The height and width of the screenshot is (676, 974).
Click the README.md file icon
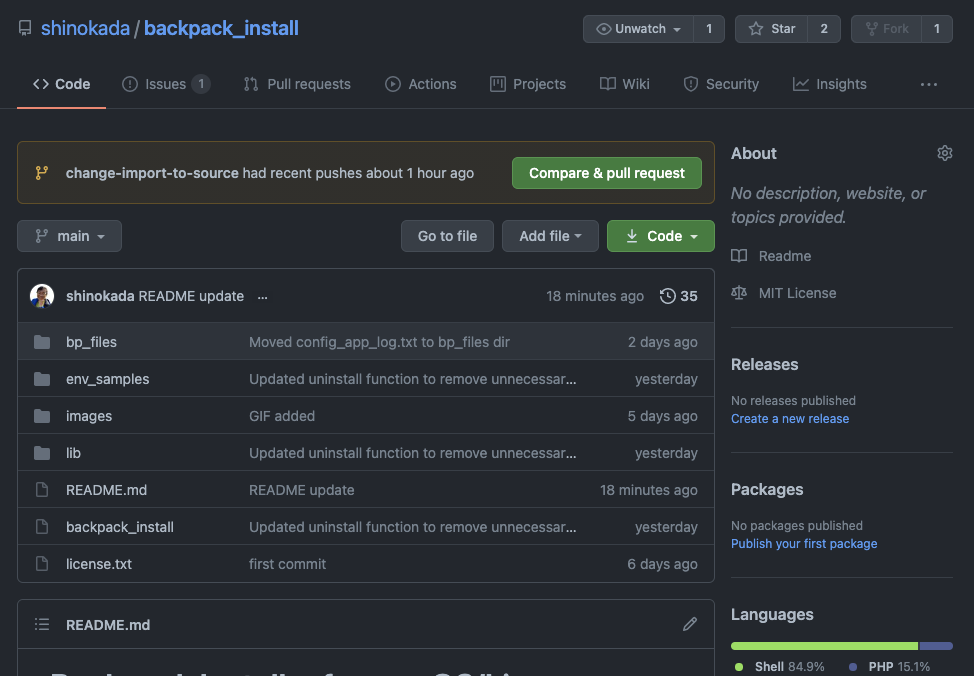[x=41, y=490]
